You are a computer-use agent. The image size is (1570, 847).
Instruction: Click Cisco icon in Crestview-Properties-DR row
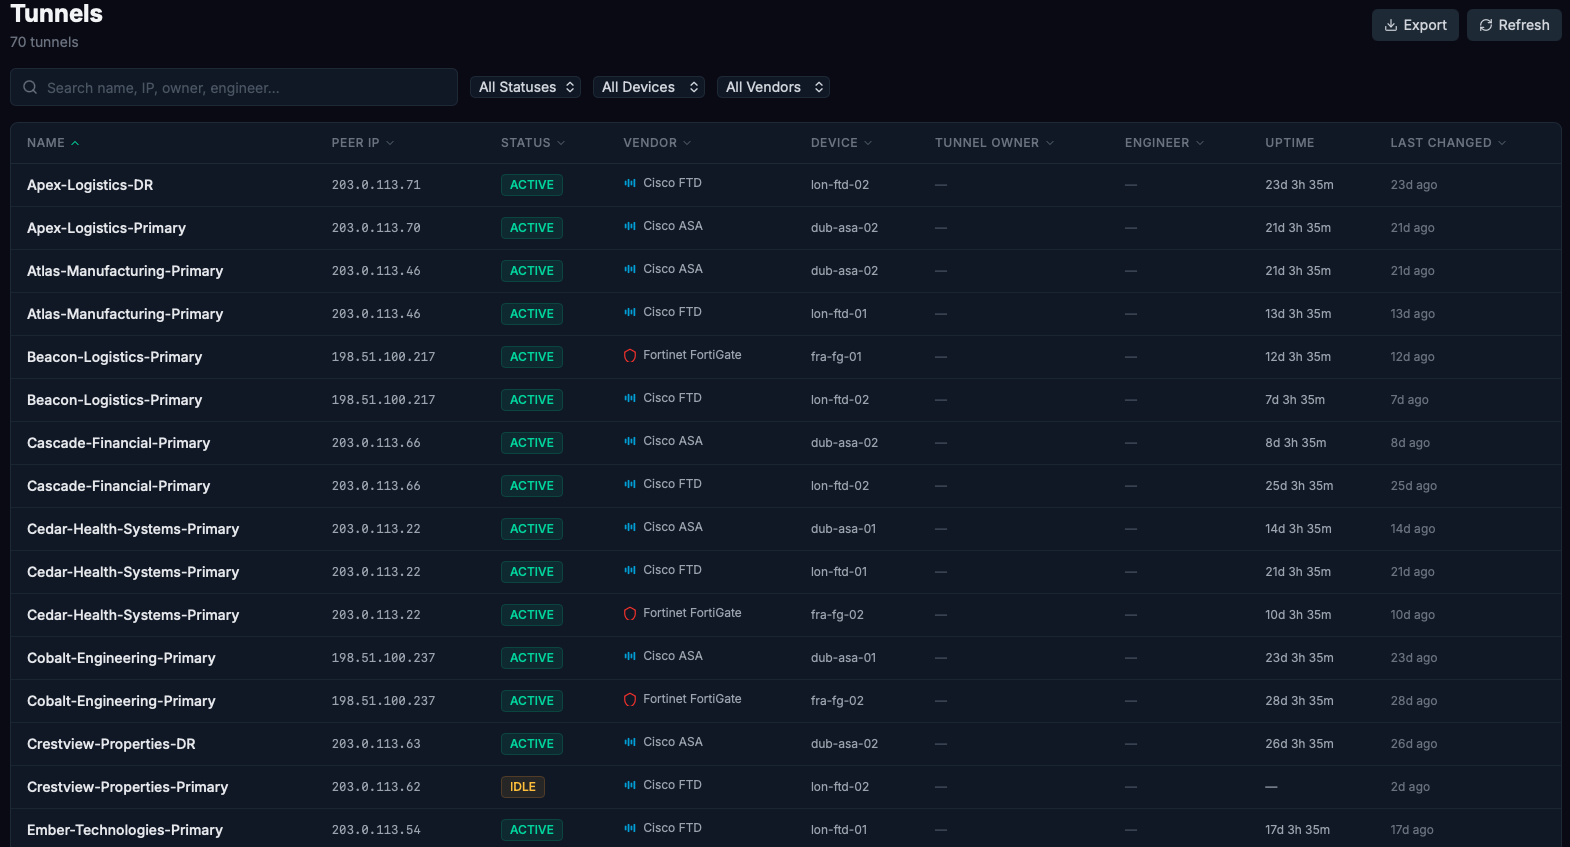click(x=630, y=742)
